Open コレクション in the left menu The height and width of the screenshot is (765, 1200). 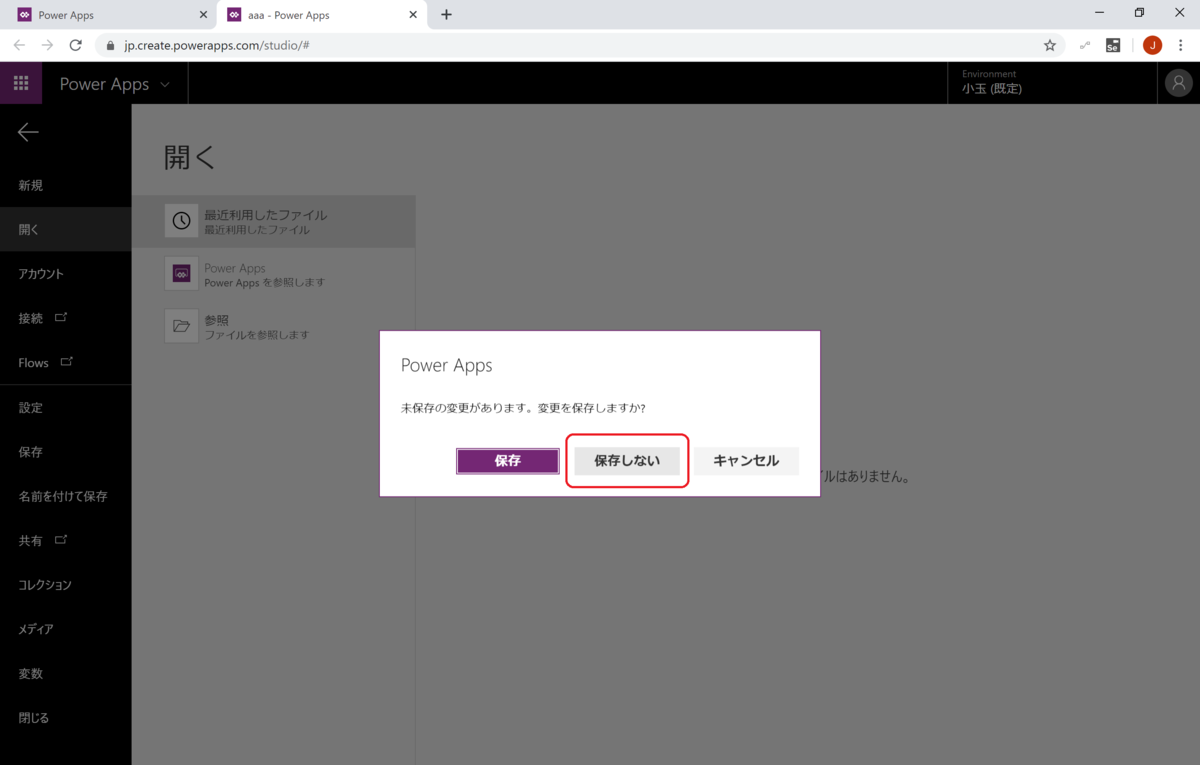point(65,585)
